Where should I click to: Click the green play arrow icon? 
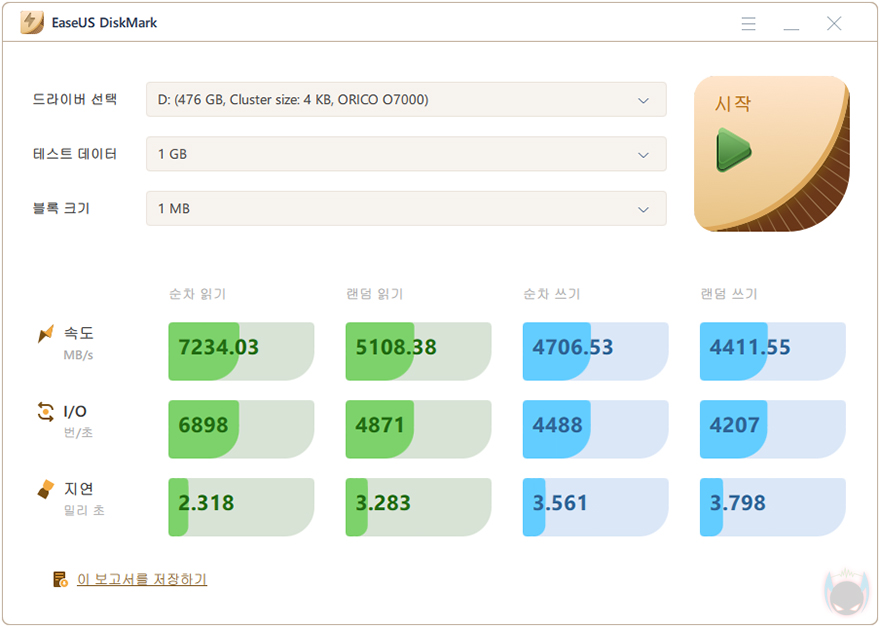tap(734, 150)
